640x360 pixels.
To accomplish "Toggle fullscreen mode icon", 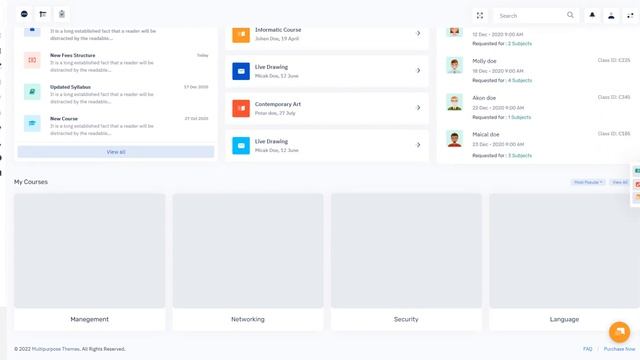I will coord(480,16).
